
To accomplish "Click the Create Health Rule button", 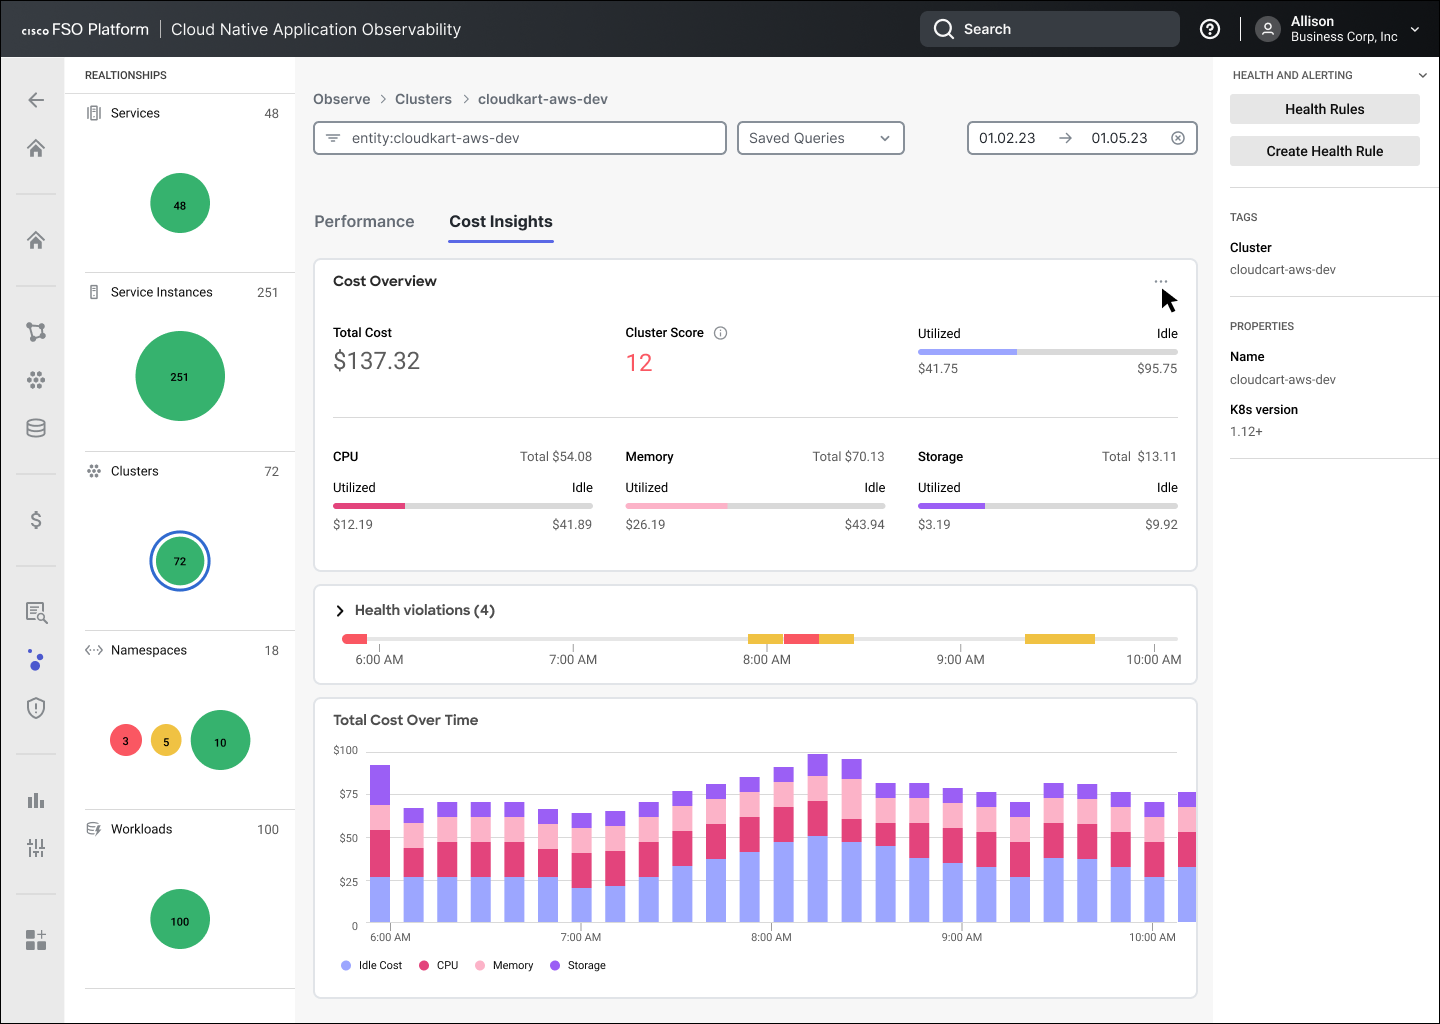I will [1325, 151].
